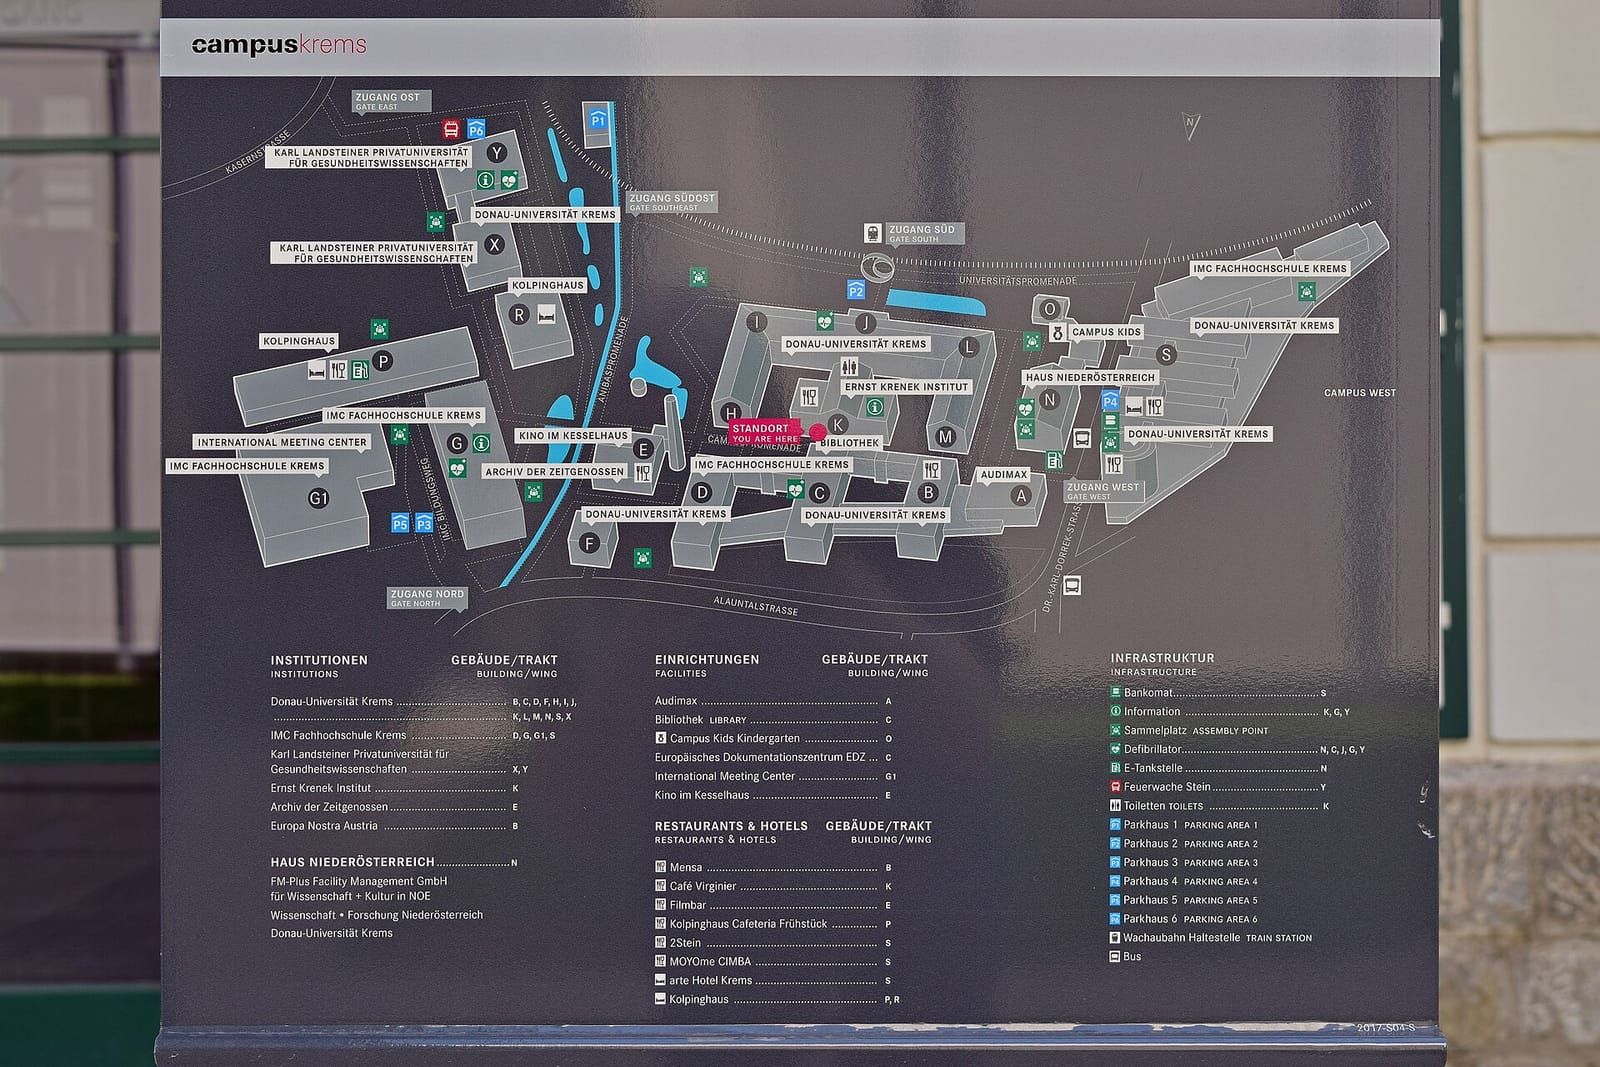Click the 'Sammelplatz' assembly point legend entry
Screen dimensions: 1600x1067
coord(1189,730)
